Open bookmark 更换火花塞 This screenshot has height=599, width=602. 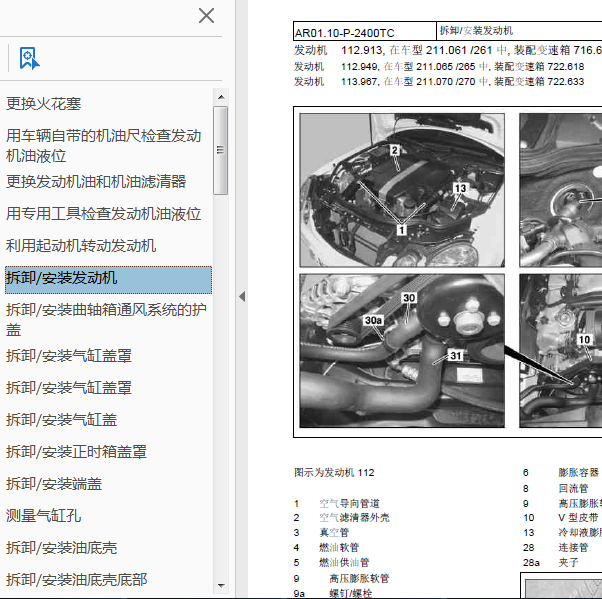43,104
